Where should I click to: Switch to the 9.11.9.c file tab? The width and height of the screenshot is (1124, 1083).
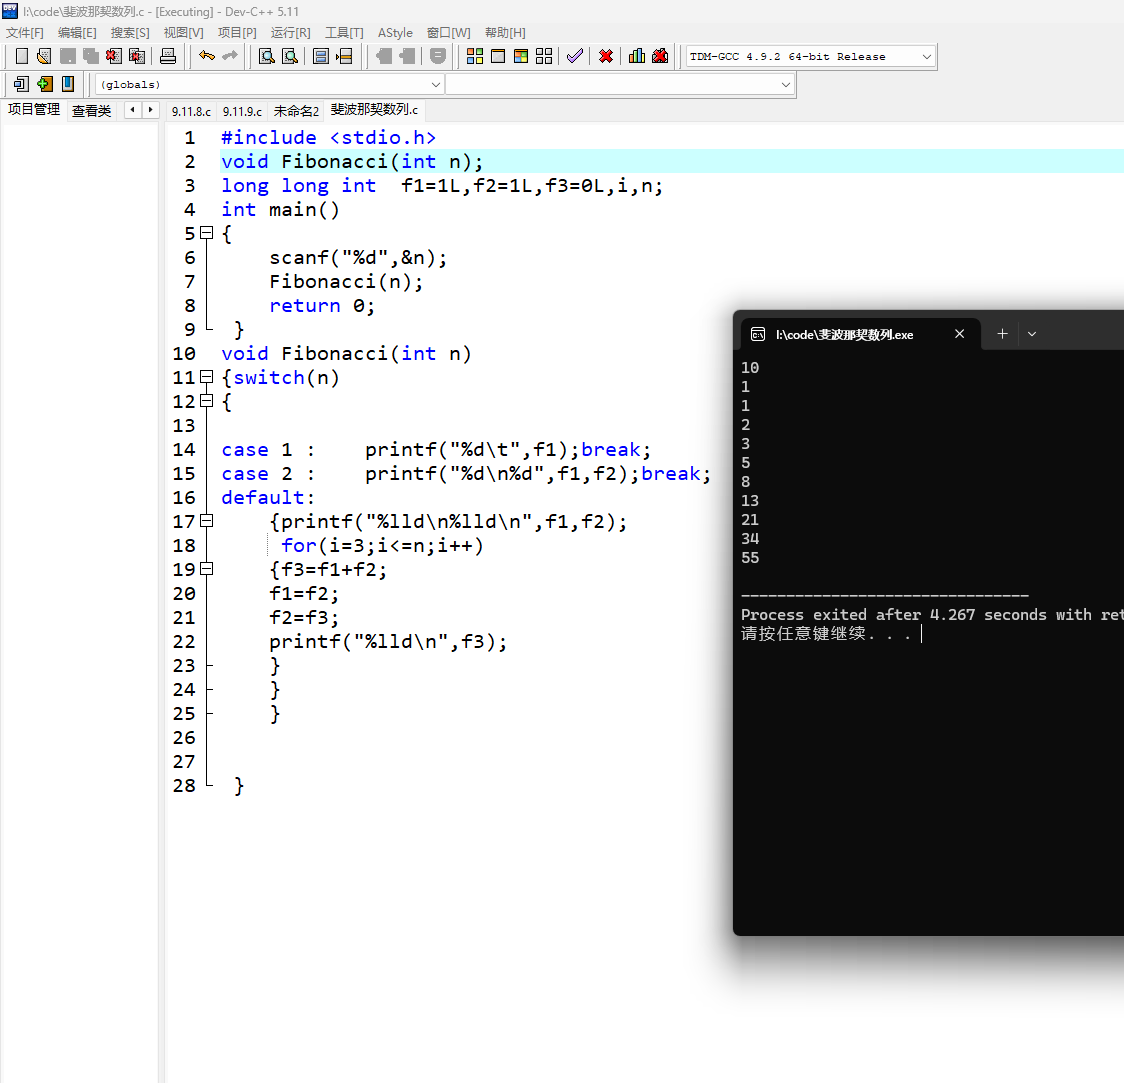pos(242,111)
